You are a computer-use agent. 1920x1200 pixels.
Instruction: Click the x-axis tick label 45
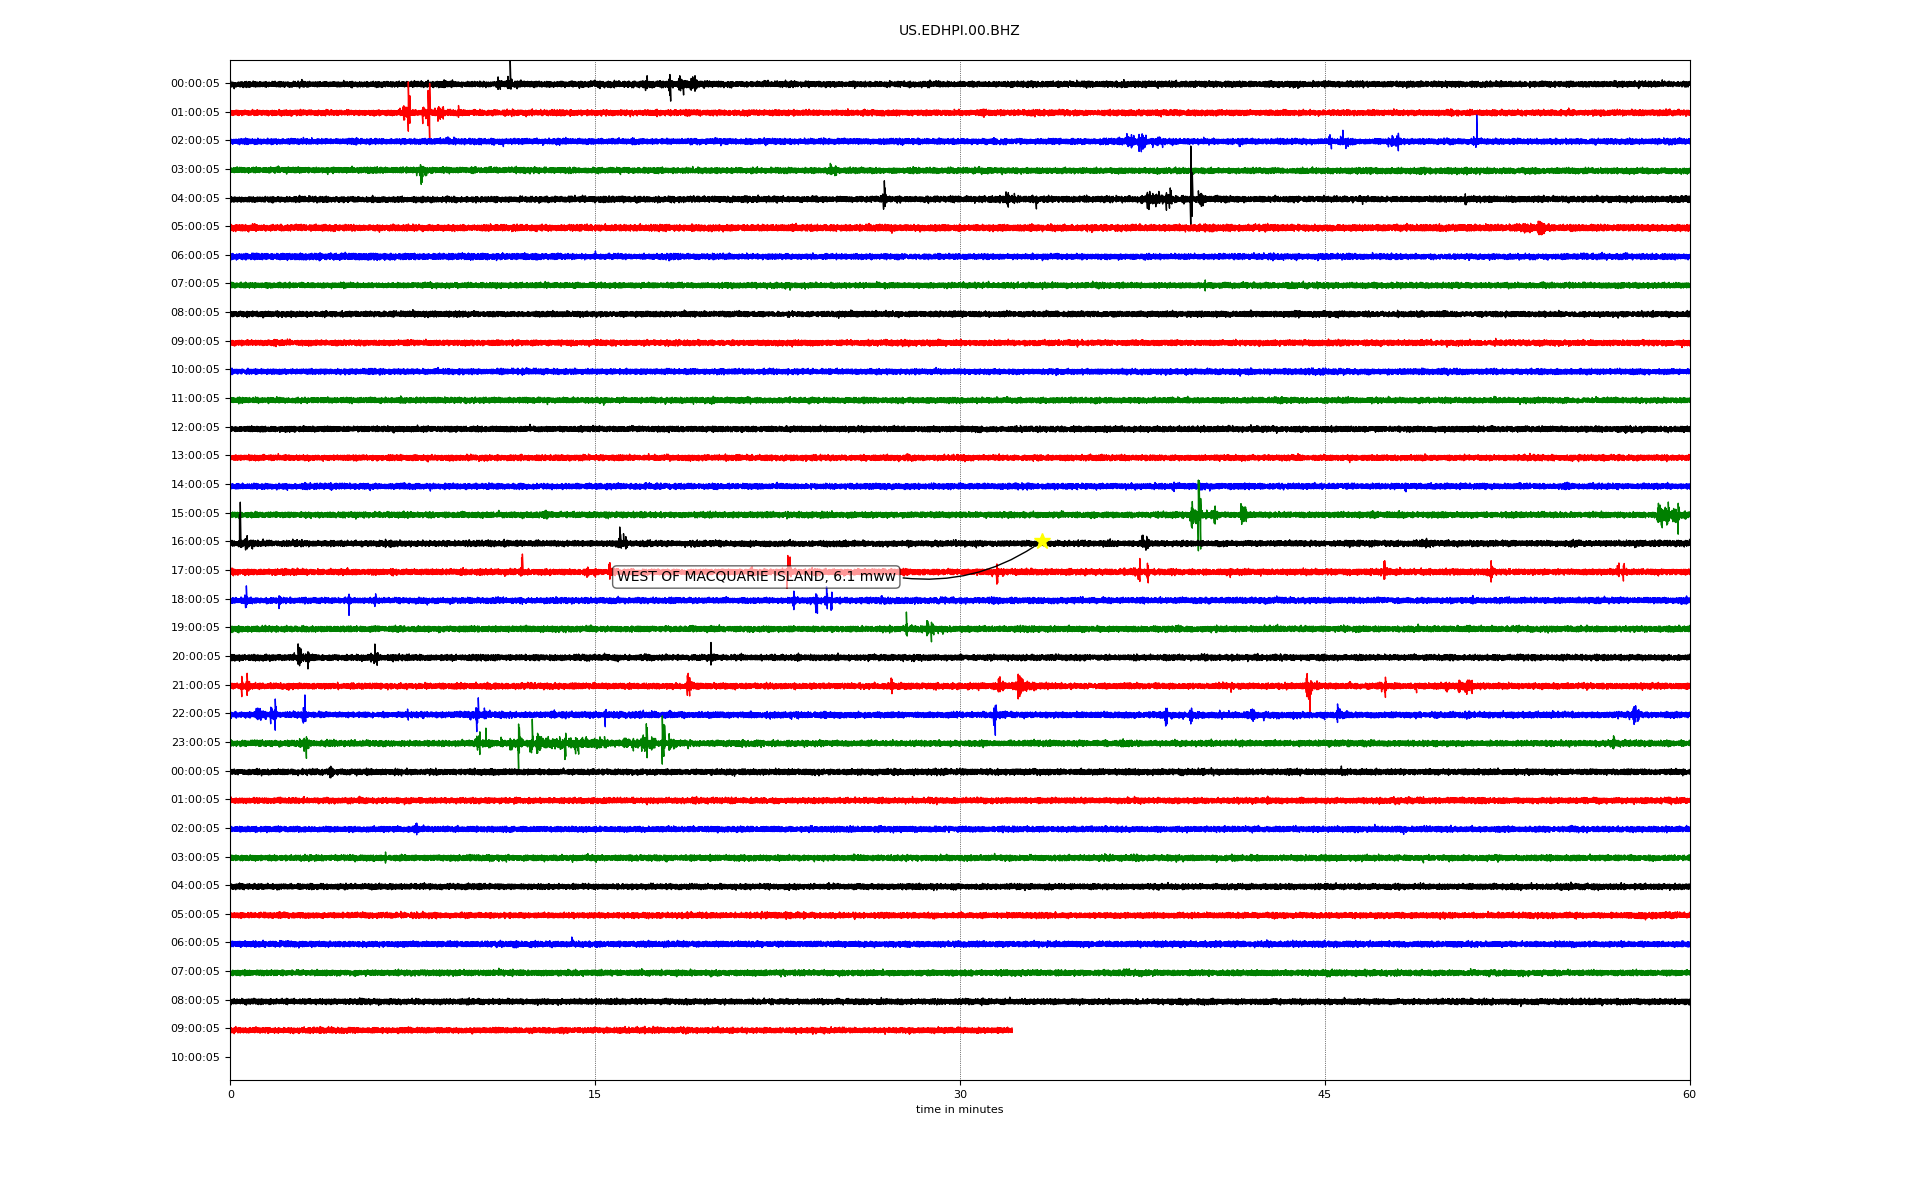(x=1325, y=1094)
